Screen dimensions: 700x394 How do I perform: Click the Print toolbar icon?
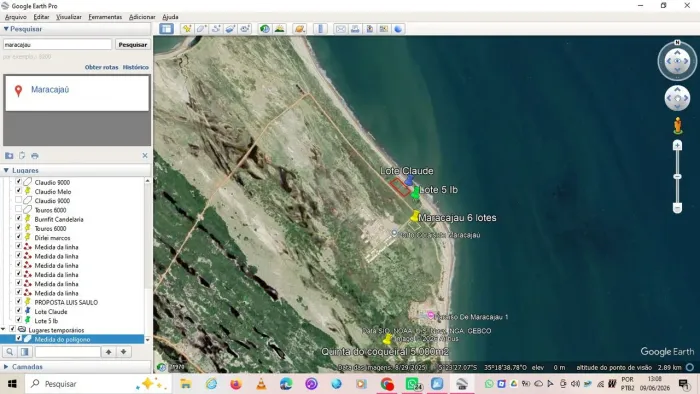(x=355, y=29)
